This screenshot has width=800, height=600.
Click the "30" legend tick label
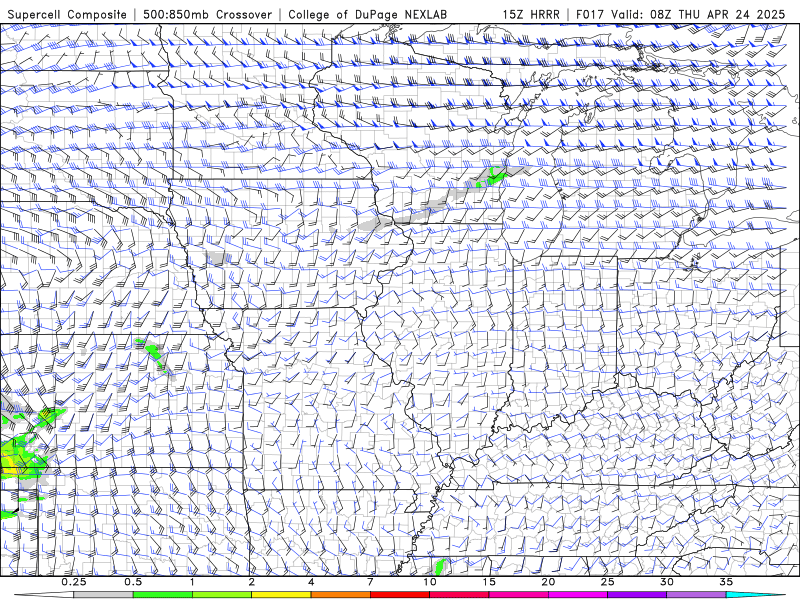667,582
